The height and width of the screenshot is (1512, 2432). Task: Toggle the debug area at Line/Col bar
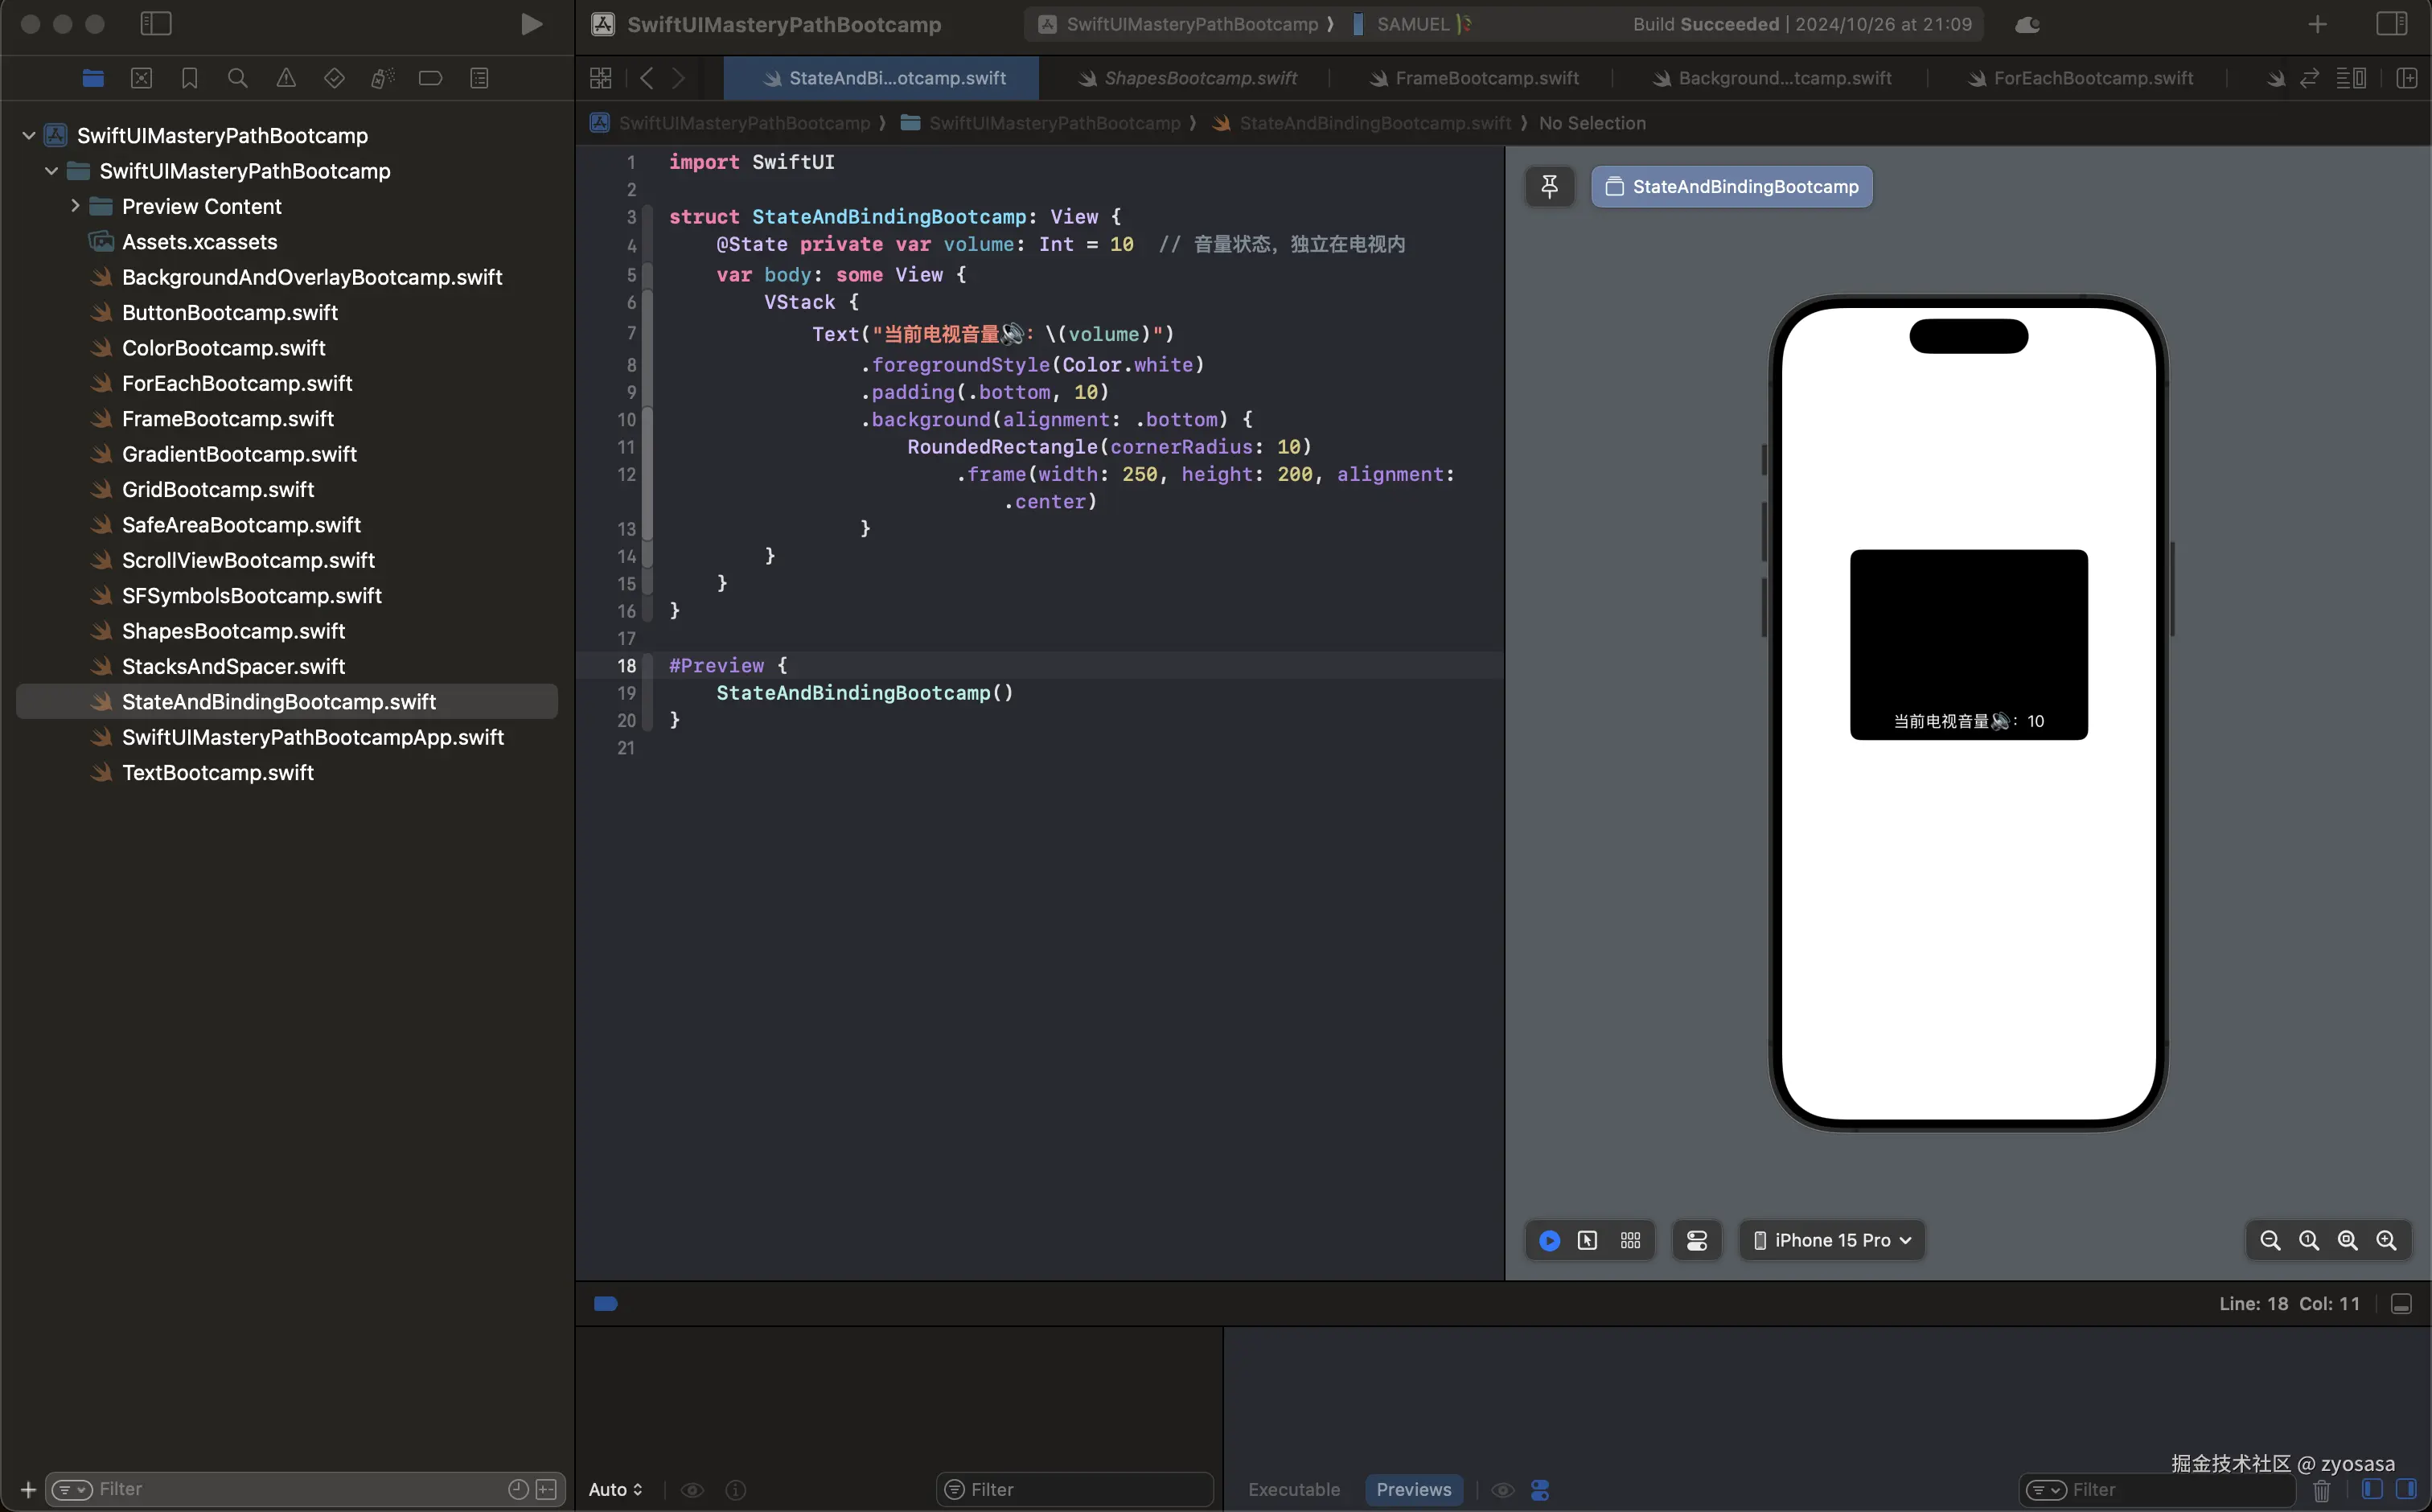(2401, 1304)
